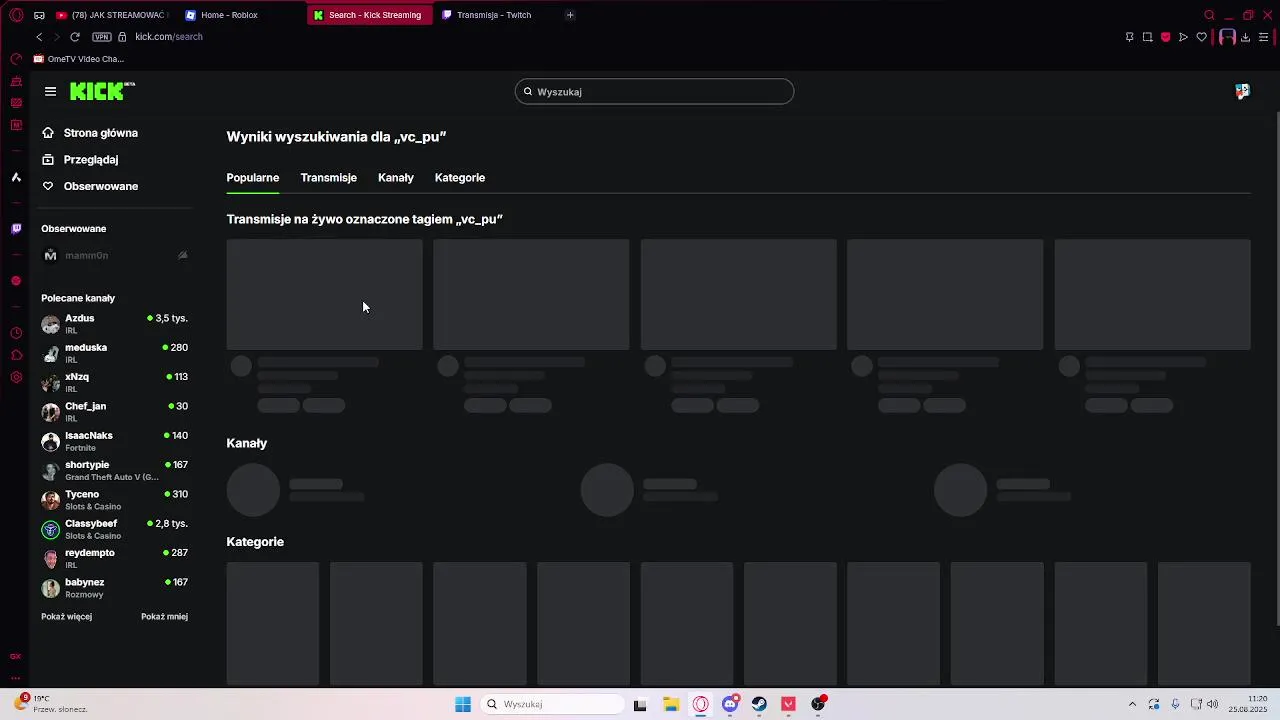The image size is (1280, 720).
Task: Open the Kick hamburger menu
Action: pyautogui.click(x=50, y=91)
